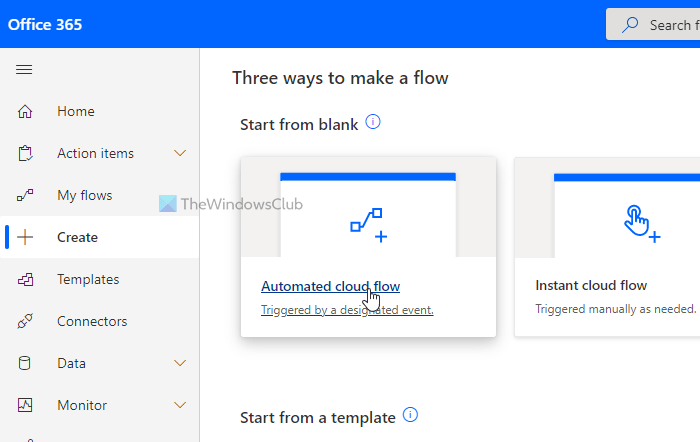Click the Templates icon in the sidebar
The width and height of the screenshot is (700, 442).
[26, 279]
